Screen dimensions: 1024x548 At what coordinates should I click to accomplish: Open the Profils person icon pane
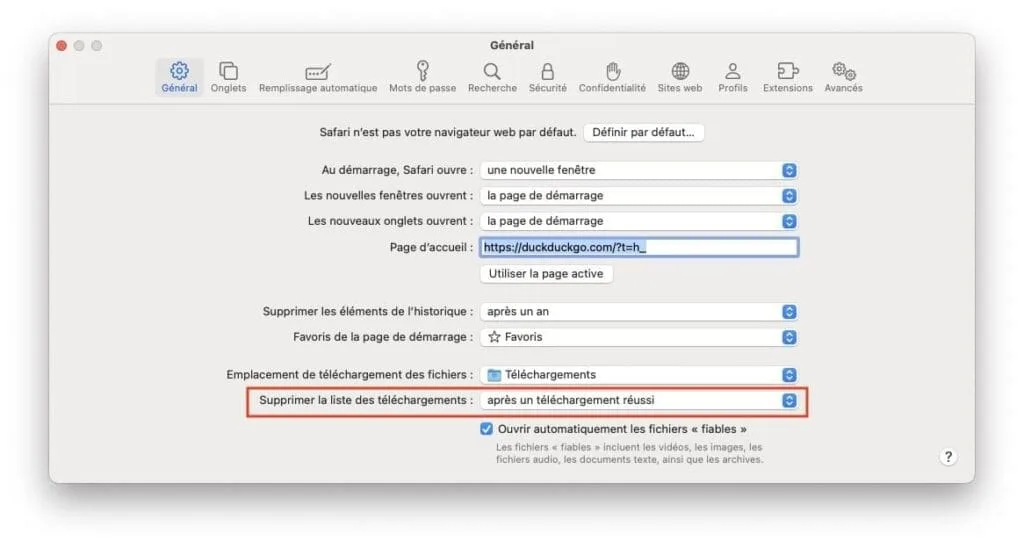pyautogui.click(x=733, y=77)
